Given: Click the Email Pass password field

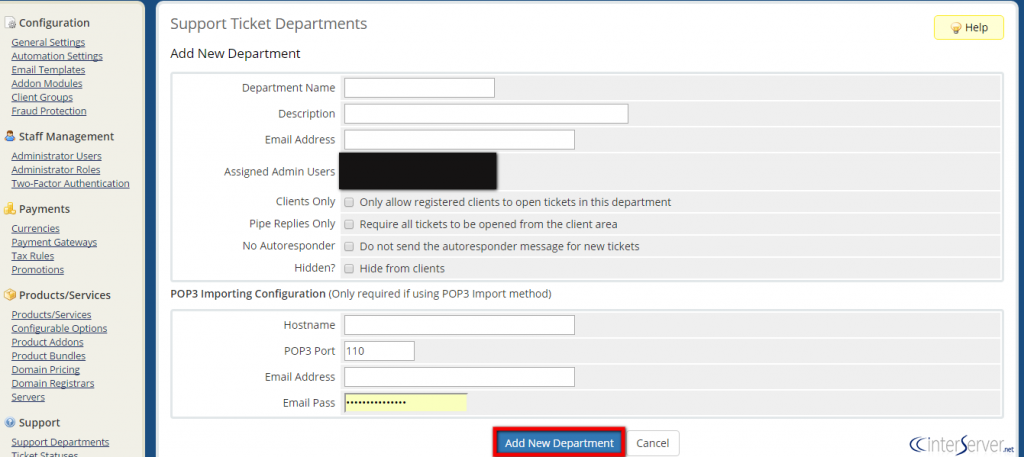Looking at the screenshot, I should click(406, 403).
